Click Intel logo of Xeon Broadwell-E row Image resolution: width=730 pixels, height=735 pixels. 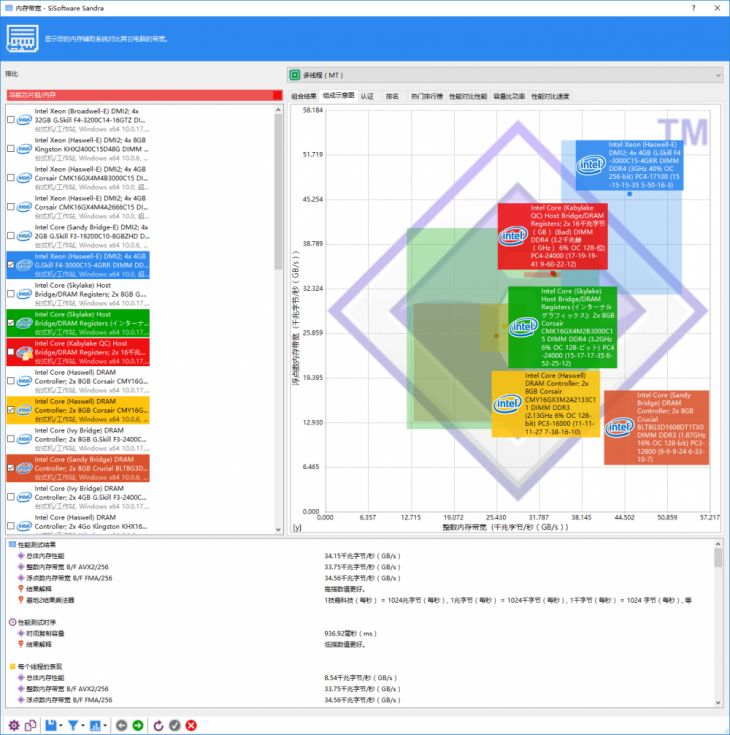24,120
